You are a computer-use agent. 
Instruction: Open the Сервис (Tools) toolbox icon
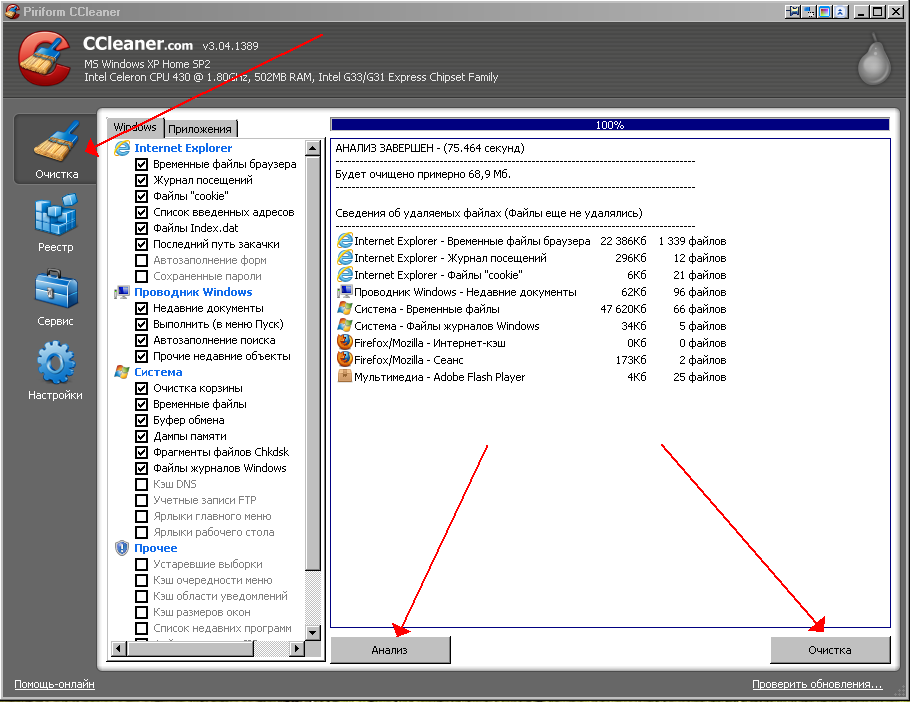click(56, 288)
